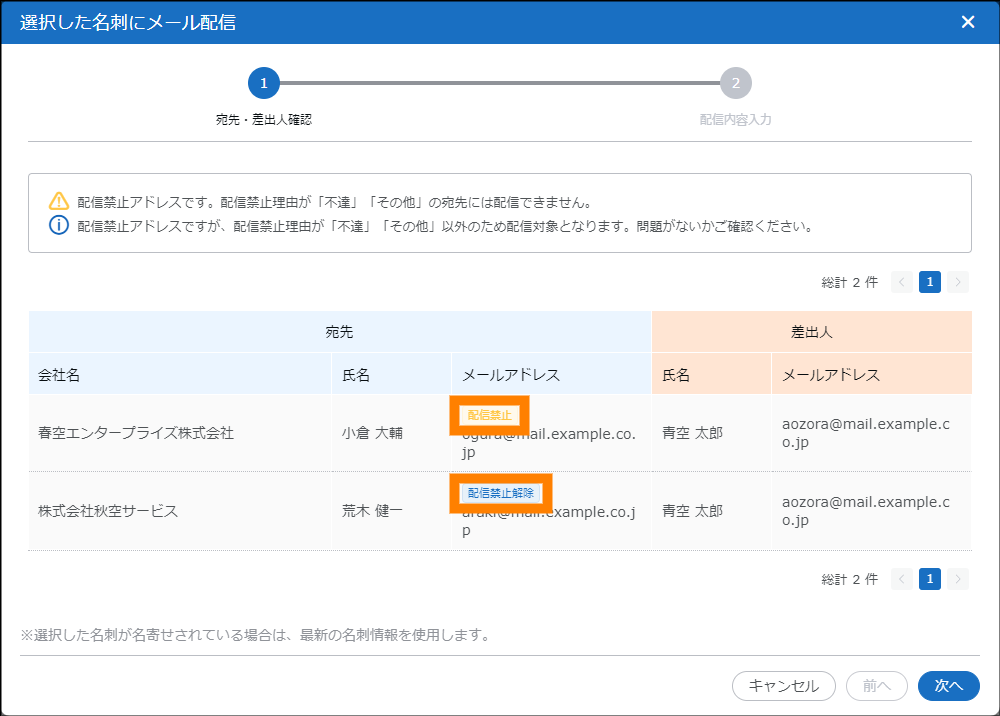Click the step 1 circle indicator
Viewport: 1000px width, 716px height.
click(264, 83)
